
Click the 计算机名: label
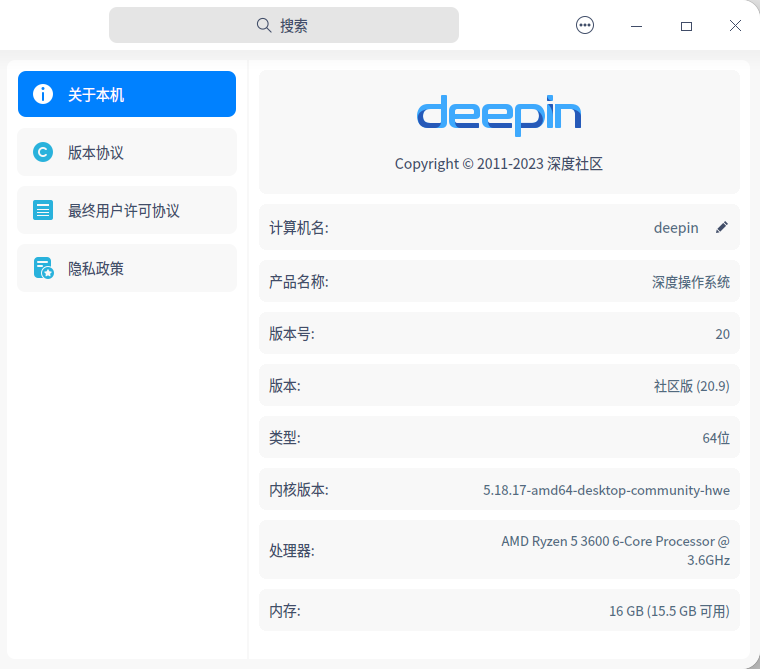(x=299, y=227)
